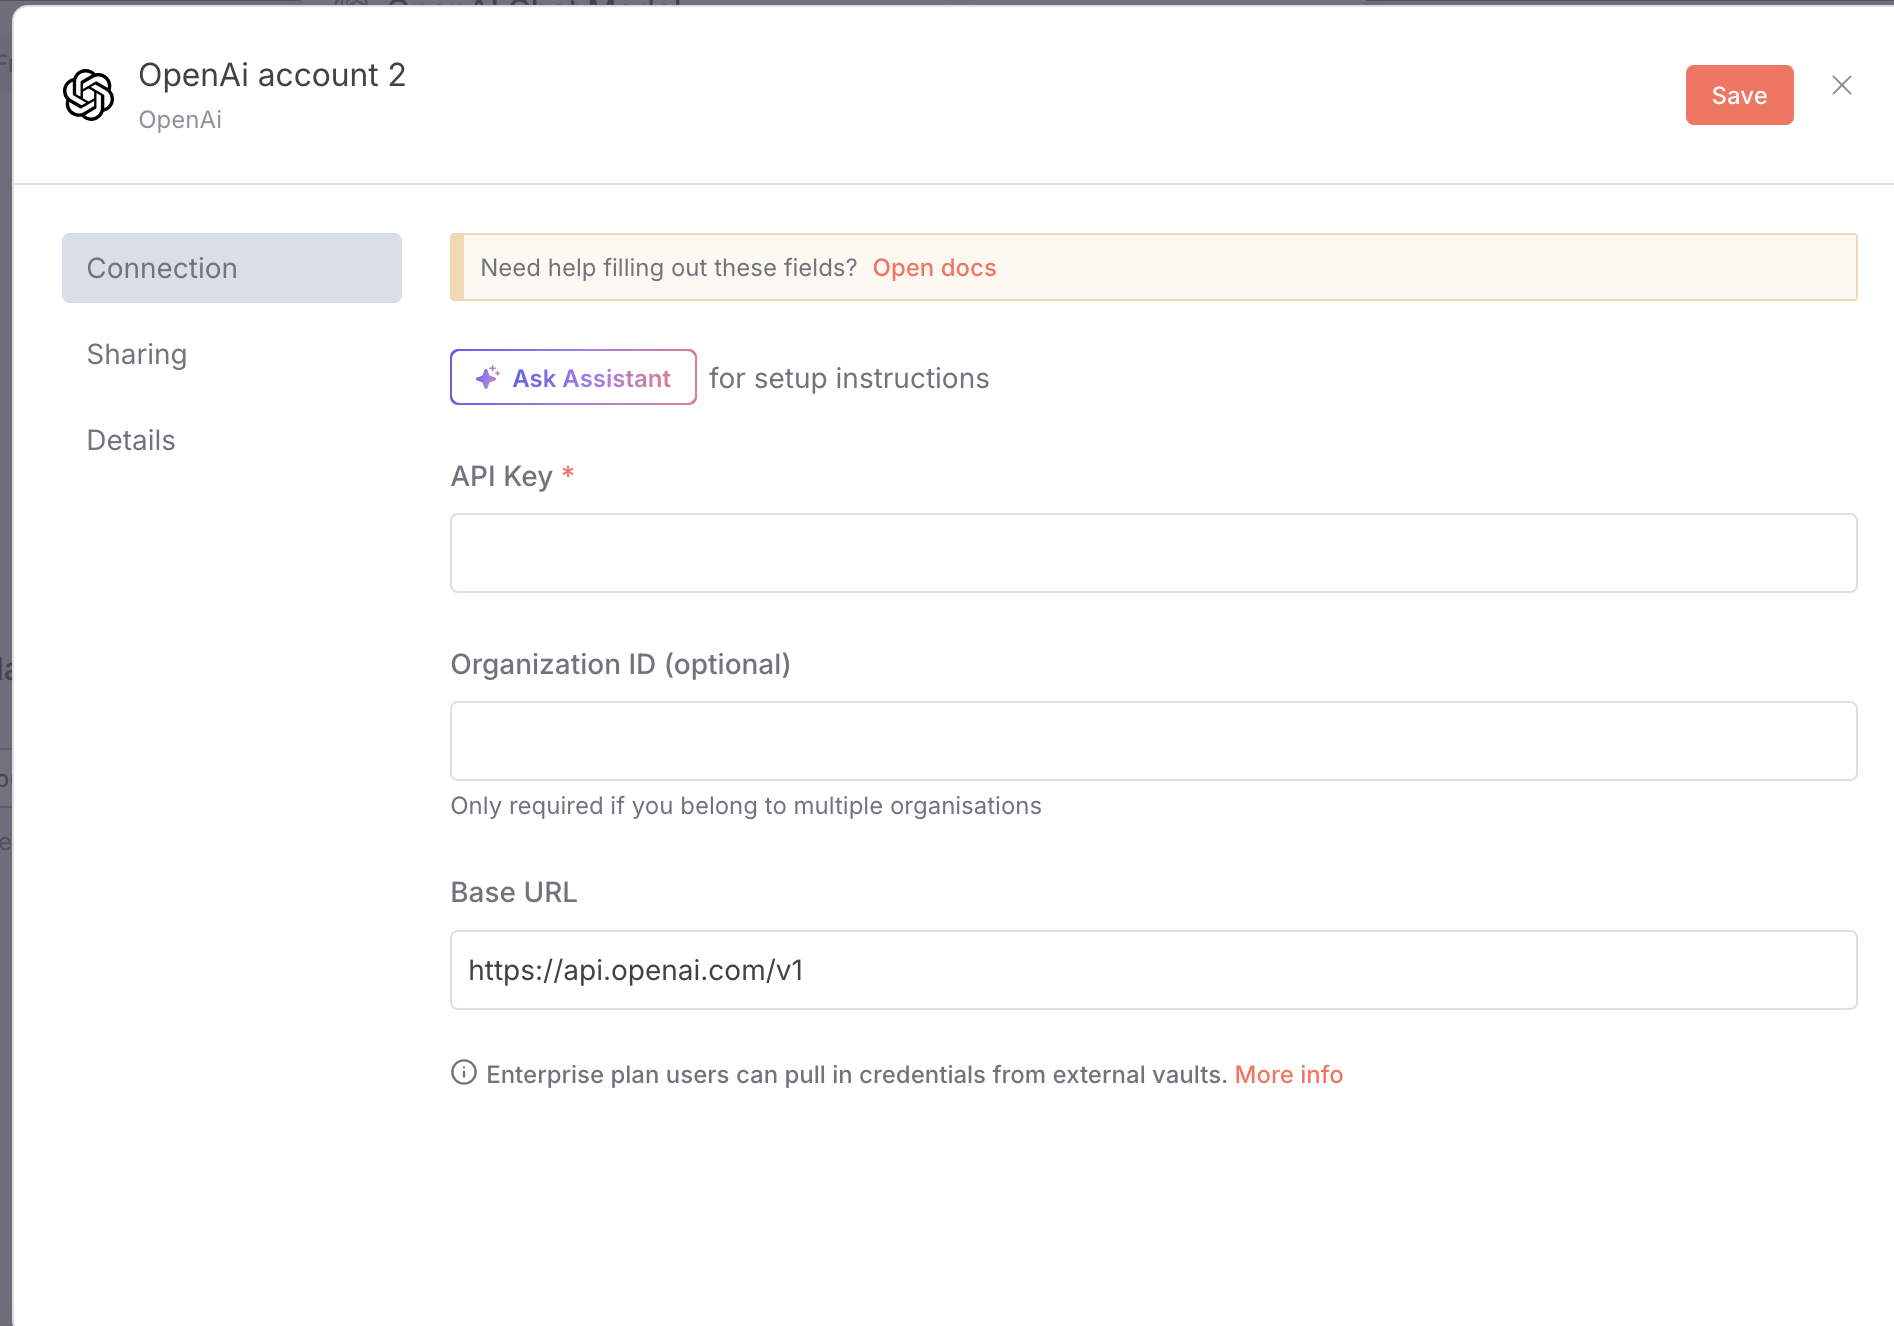This screenshot has height=1326, width=1894.
Task: Click the 'Only required if you belong' hint
Action: [x=746, y=806]
